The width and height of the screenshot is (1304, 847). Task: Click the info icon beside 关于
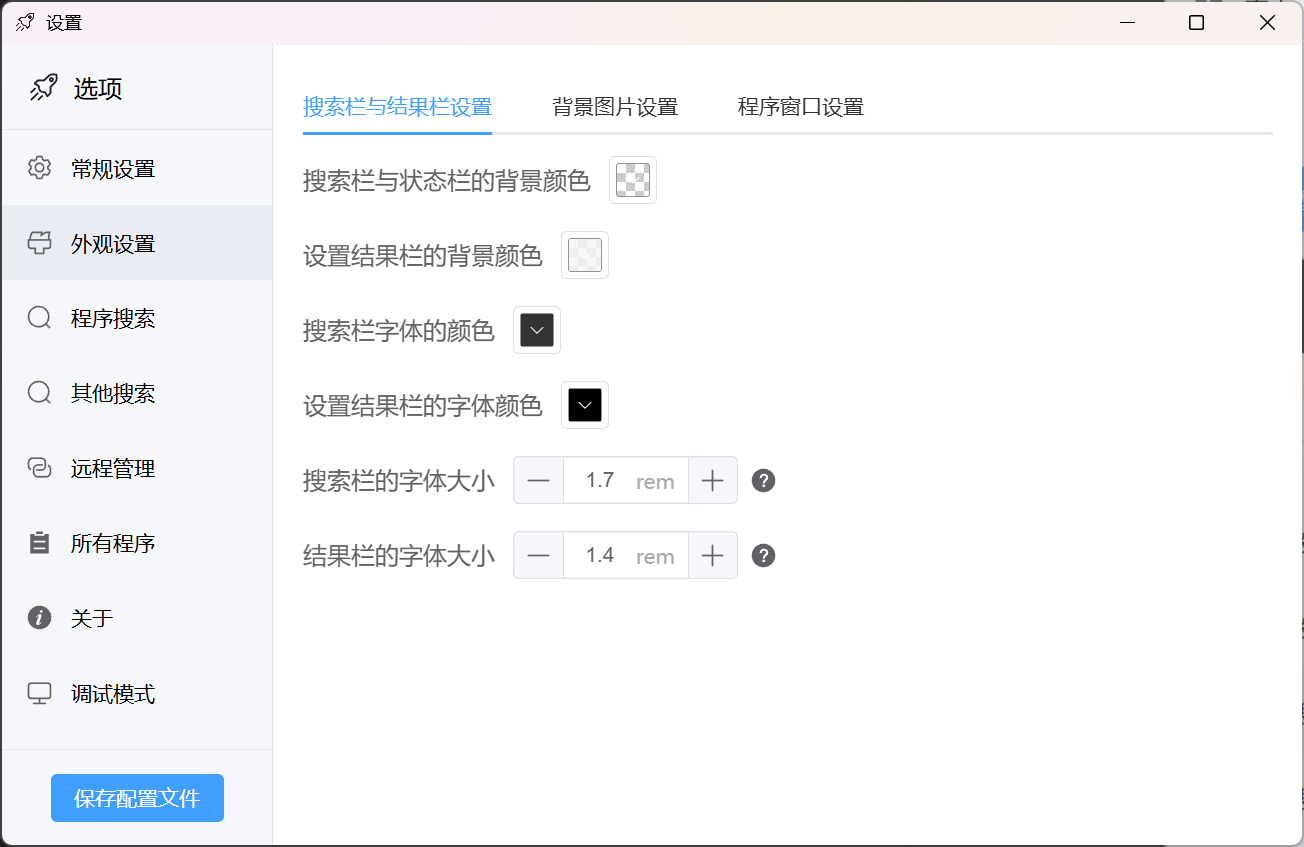[39, 618]
